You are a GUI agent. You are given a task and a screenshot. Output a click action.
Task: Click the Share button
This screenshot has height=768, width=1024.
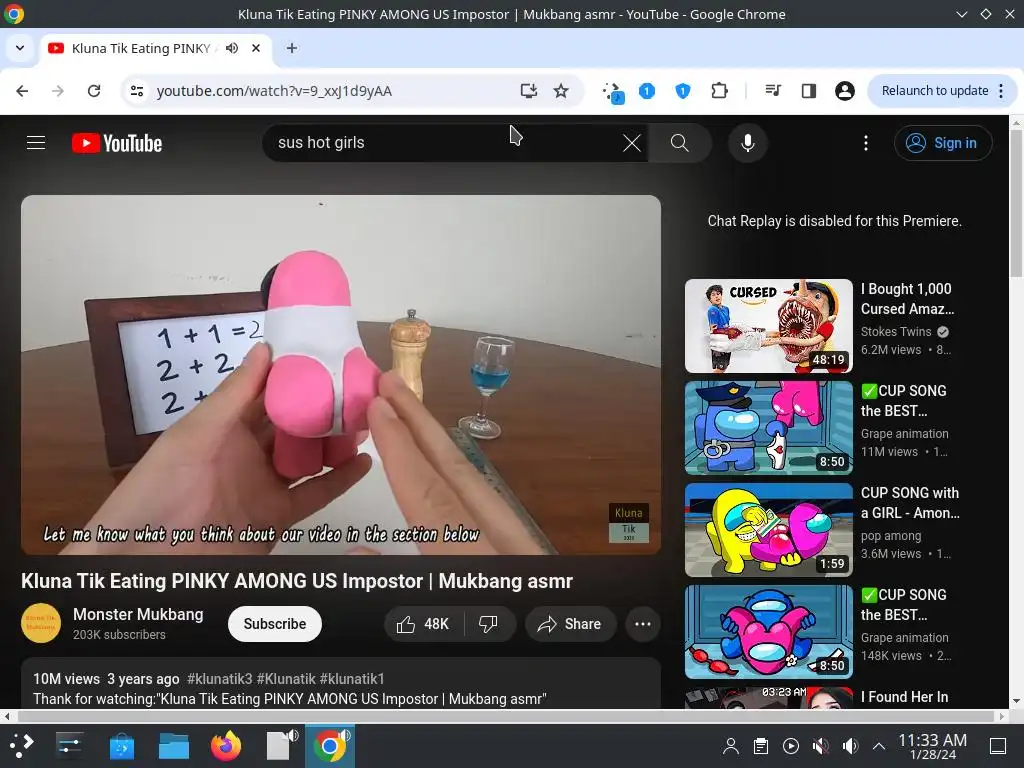click(x=570, y=624)
